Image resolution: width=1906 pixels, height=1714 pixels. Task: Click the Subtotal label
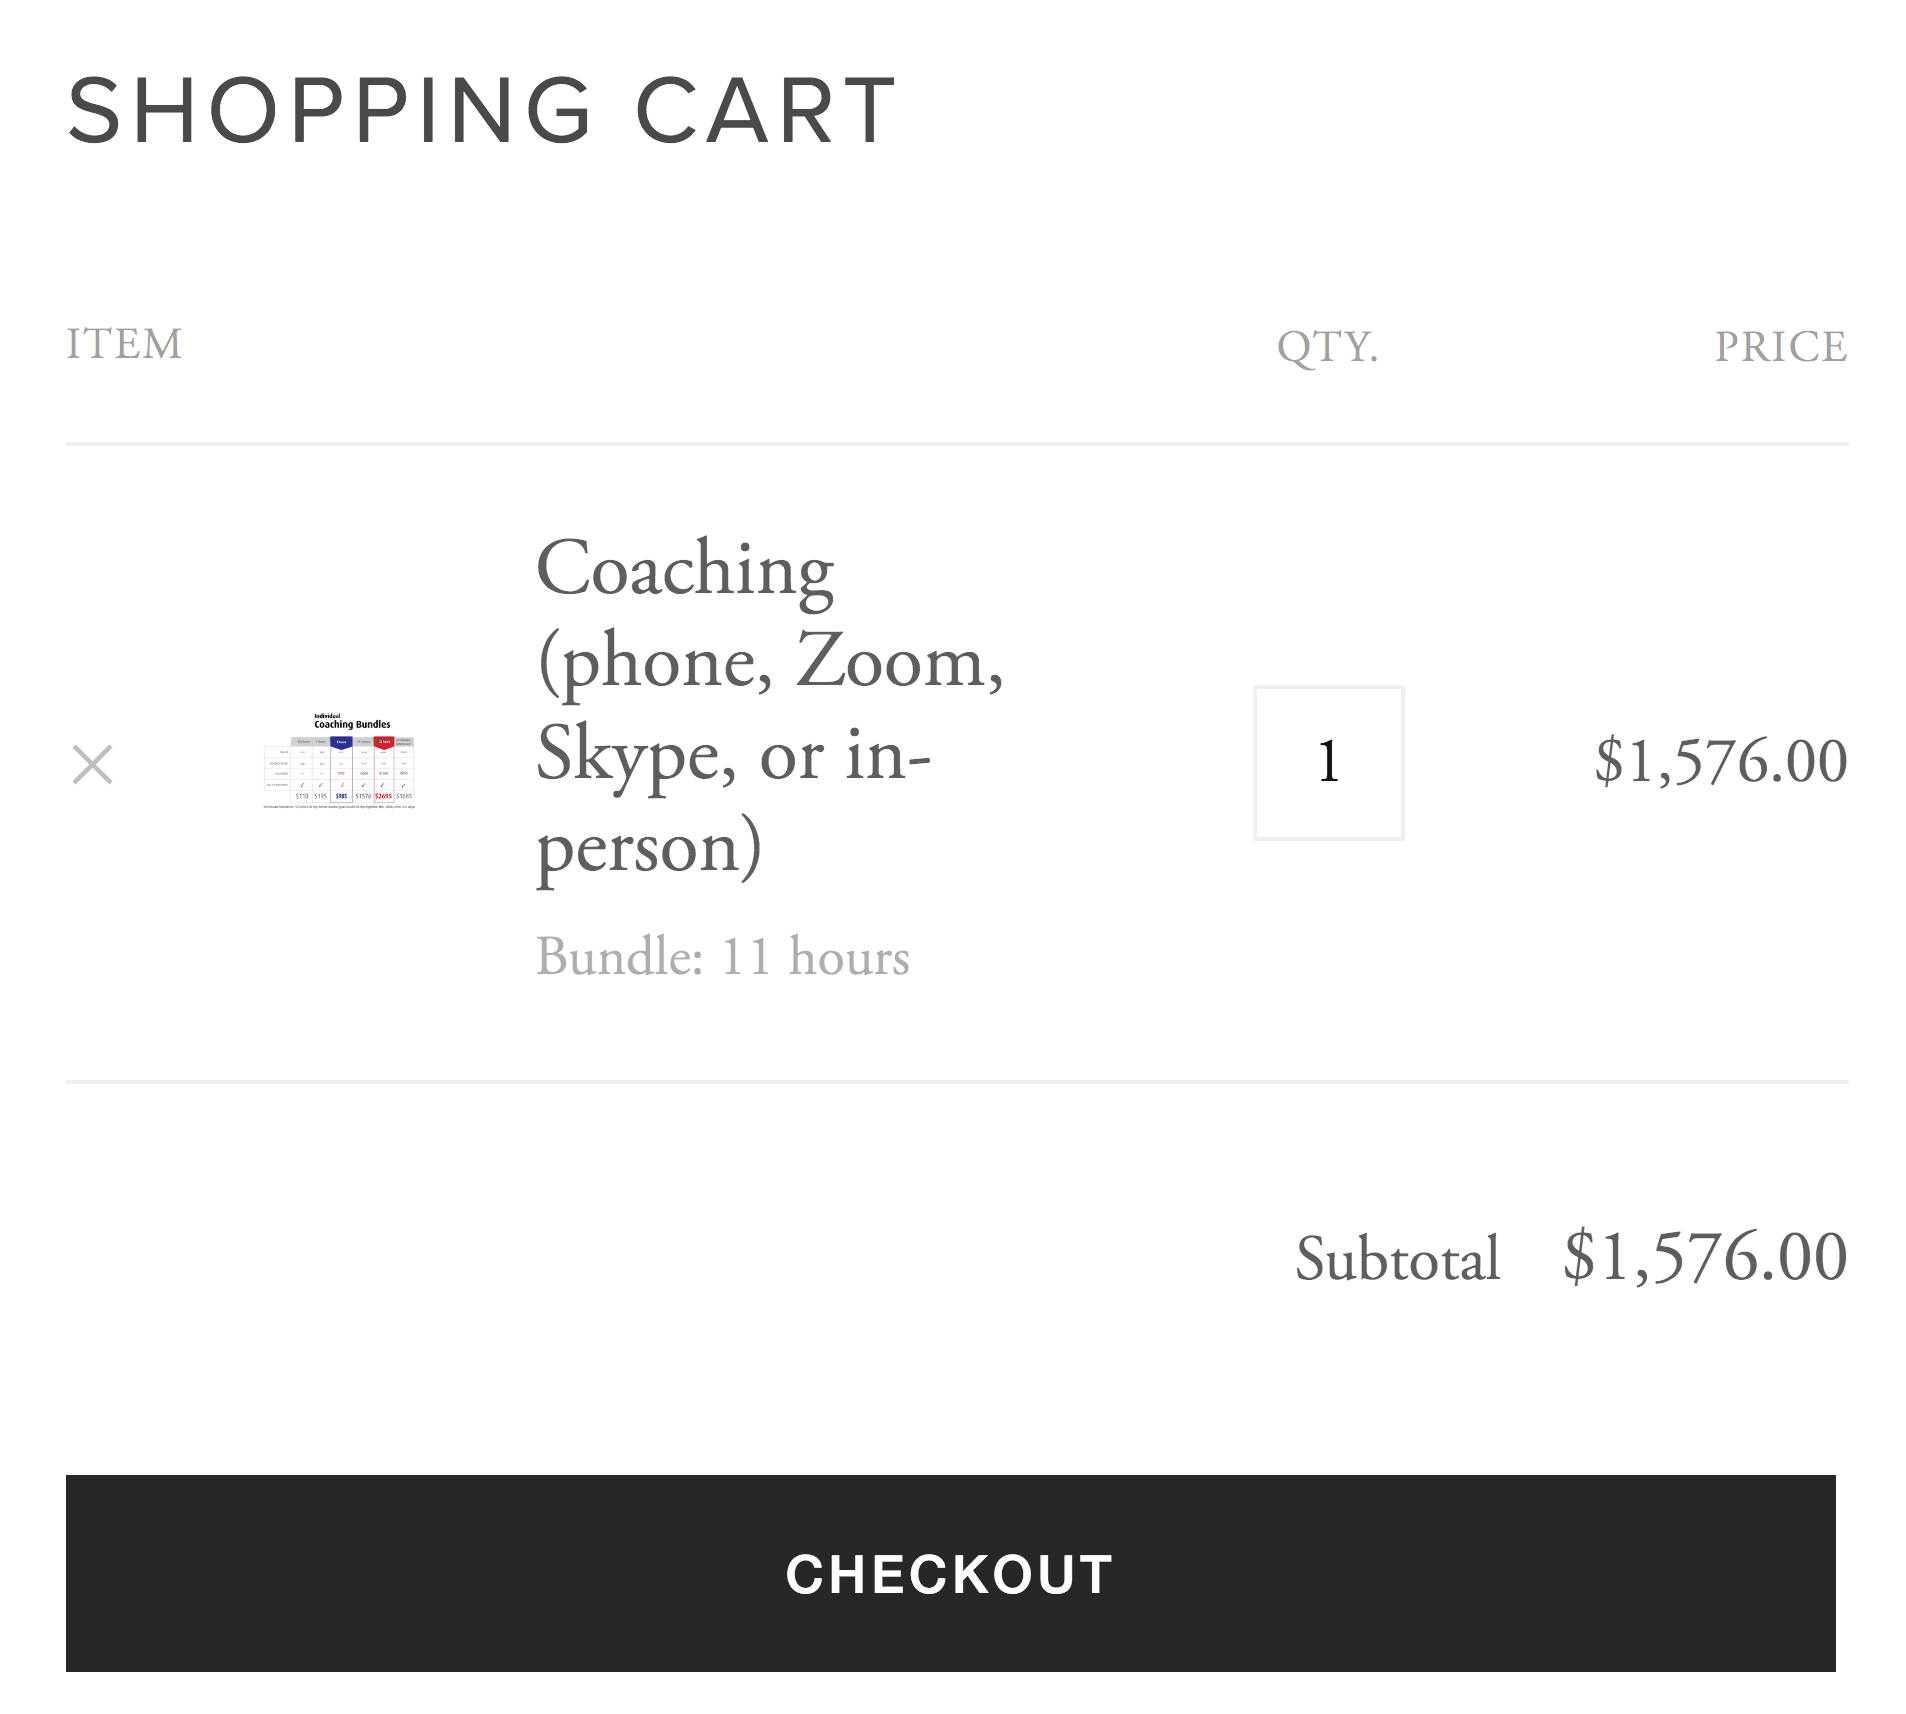(x=1398, y=1258)
